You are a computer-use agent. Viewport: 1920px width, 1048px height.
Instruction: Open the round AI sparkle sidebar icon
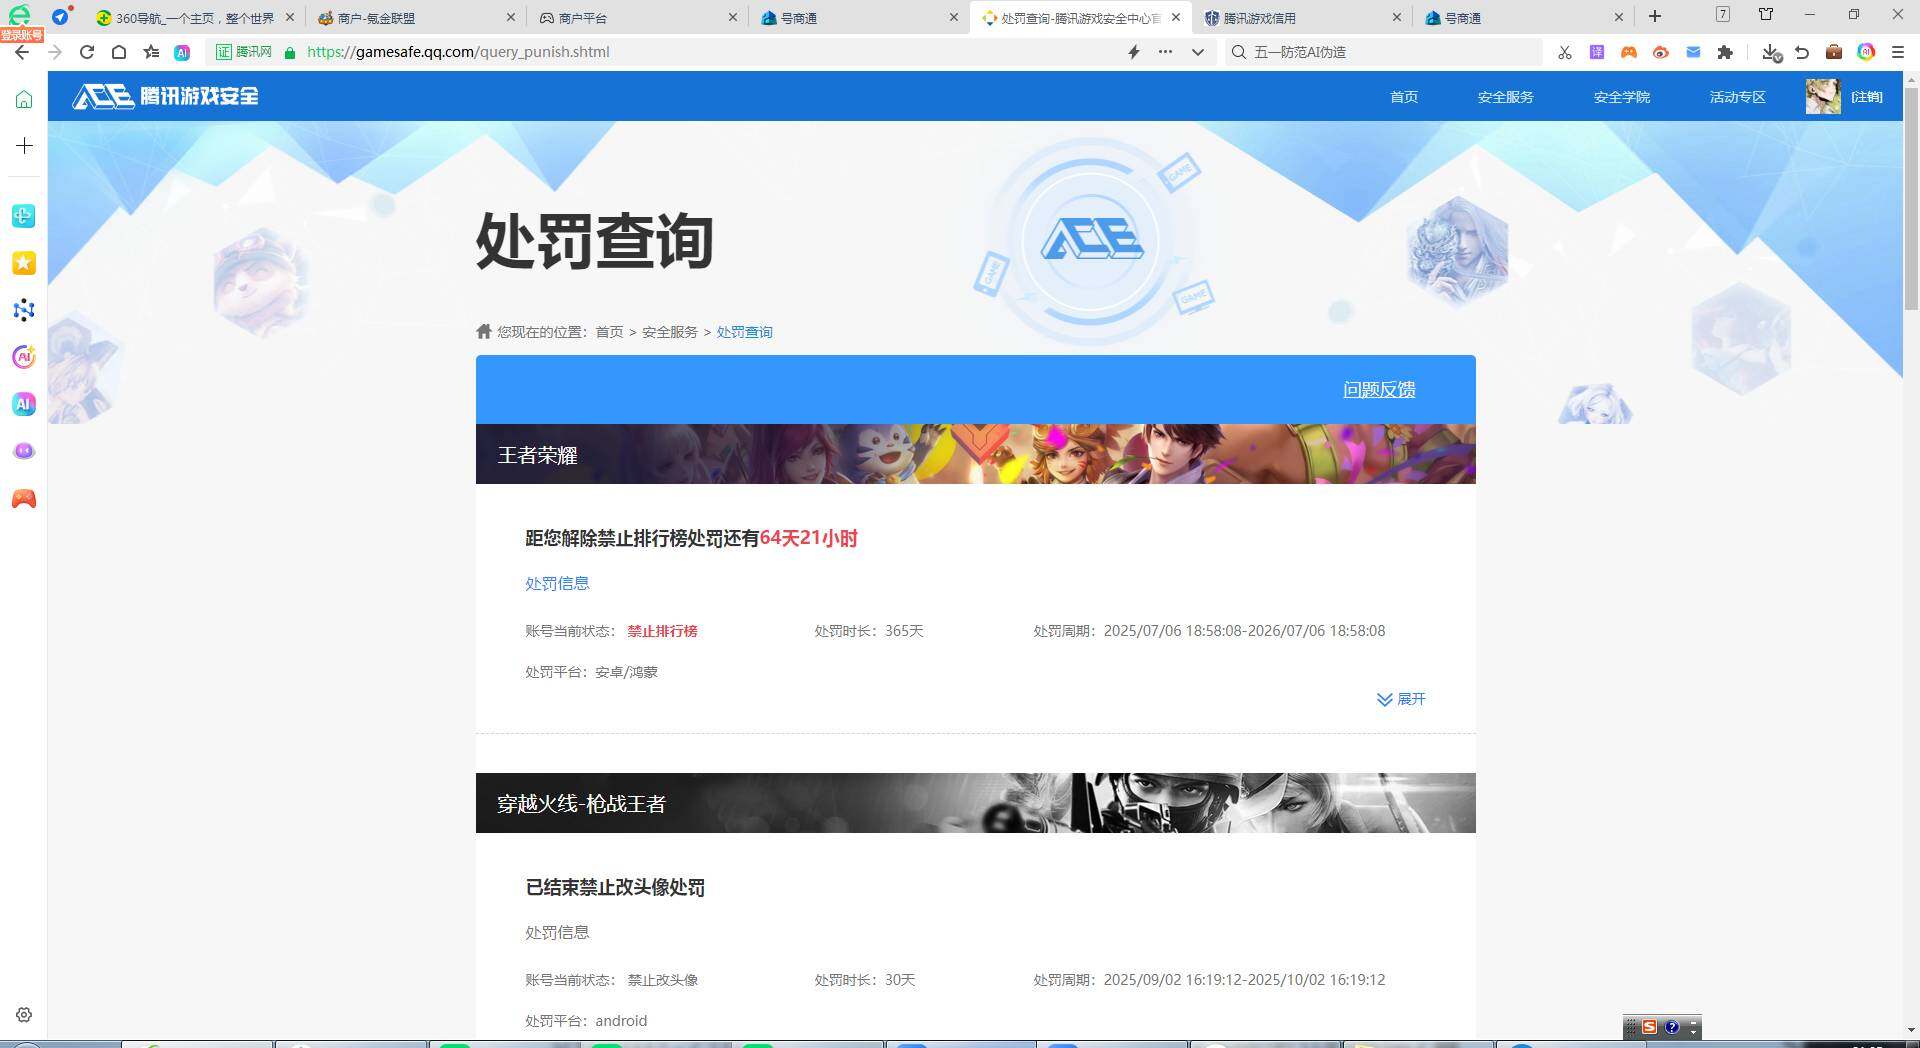click(24, 357)
